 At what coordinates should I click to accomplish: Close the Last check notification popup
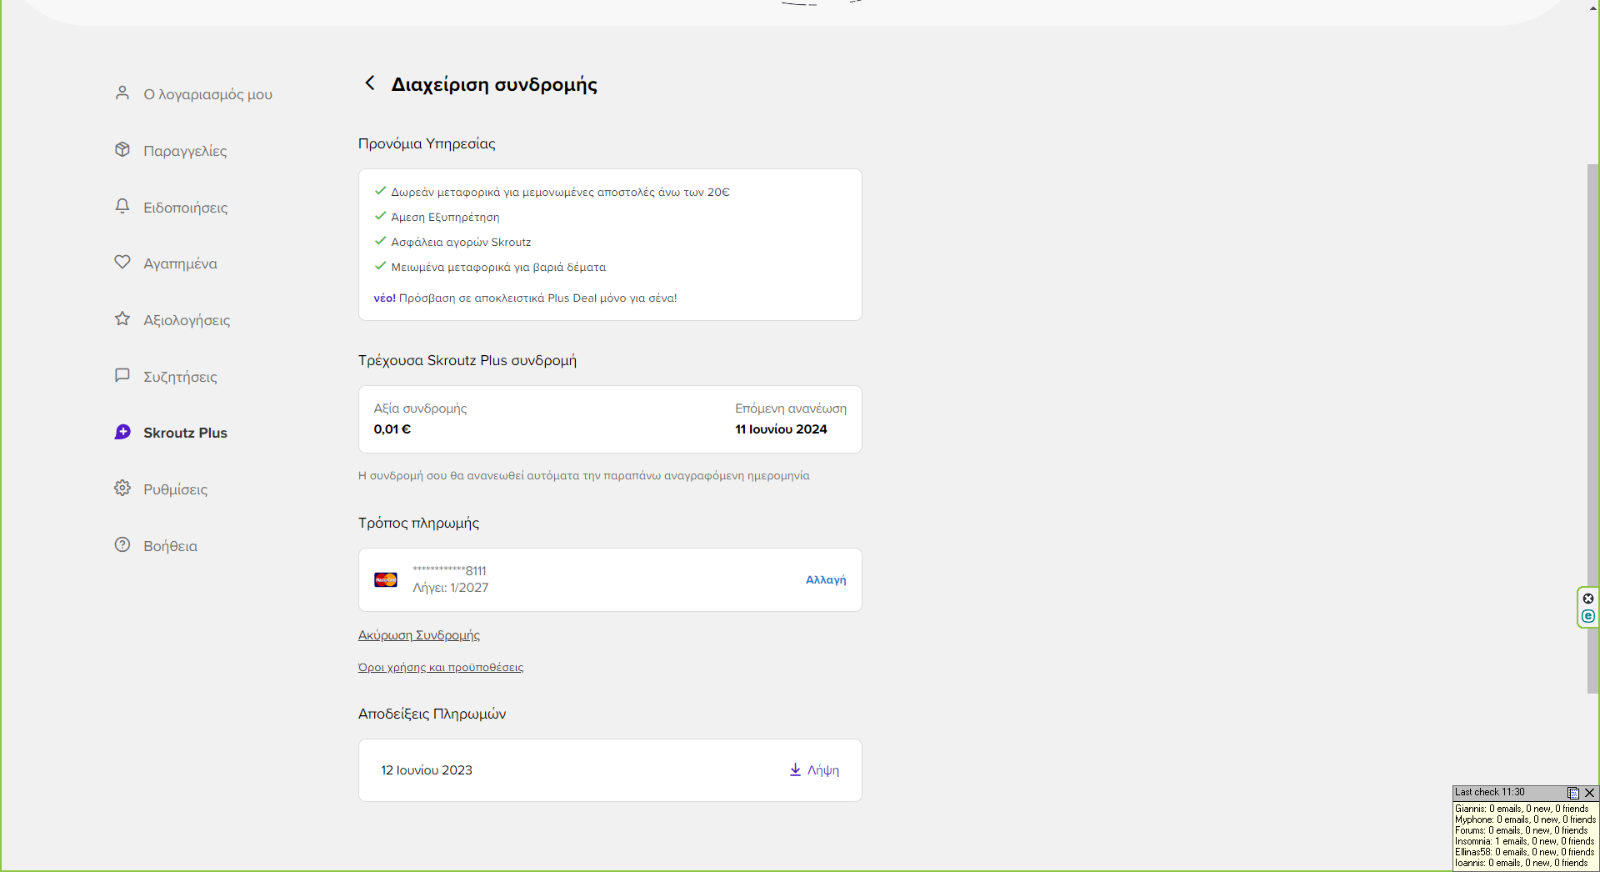(1590, 793)
